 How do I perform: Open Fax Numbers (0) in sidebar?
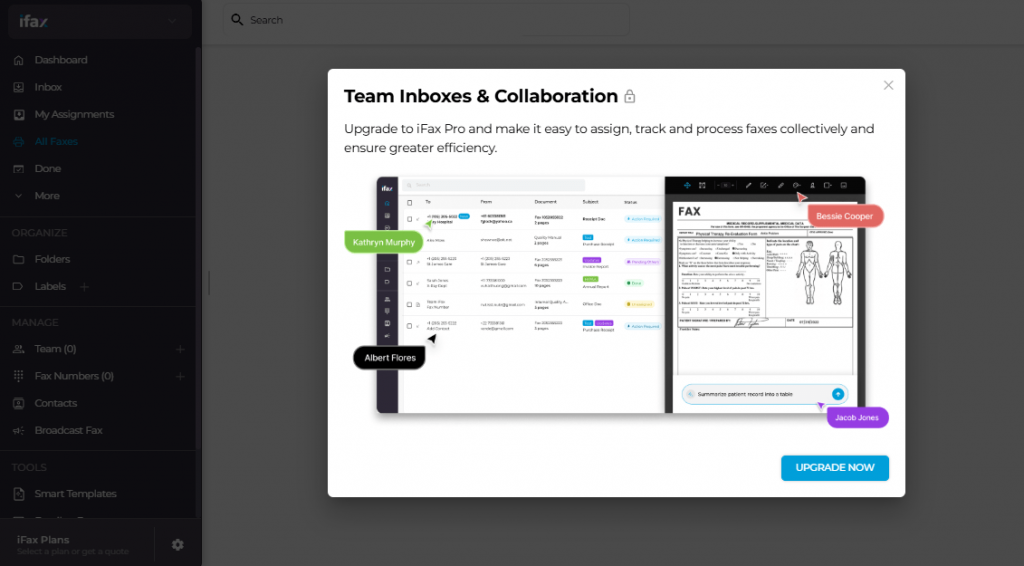pyautogui.click(x=74, y=376)
